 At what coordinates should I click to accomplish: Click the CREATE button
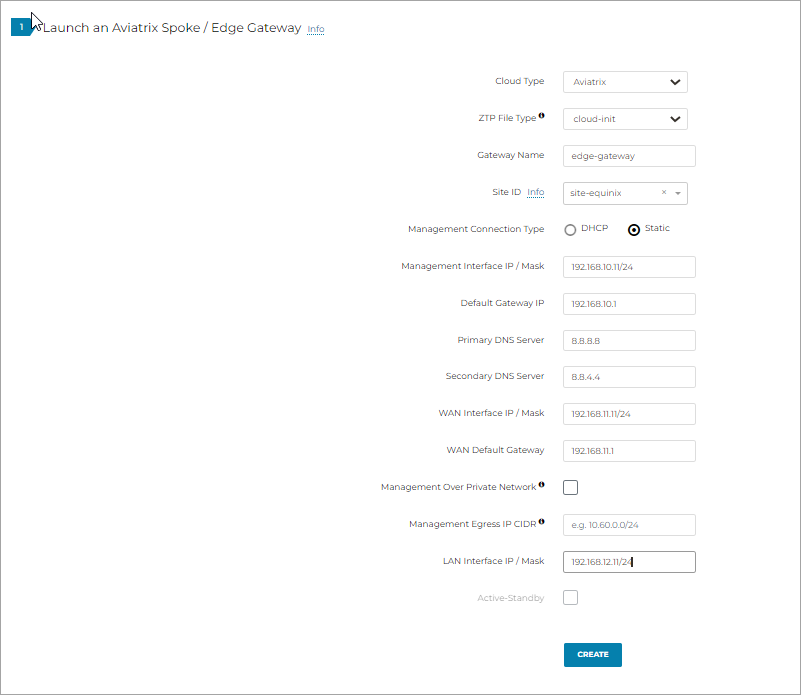point(592,654)
